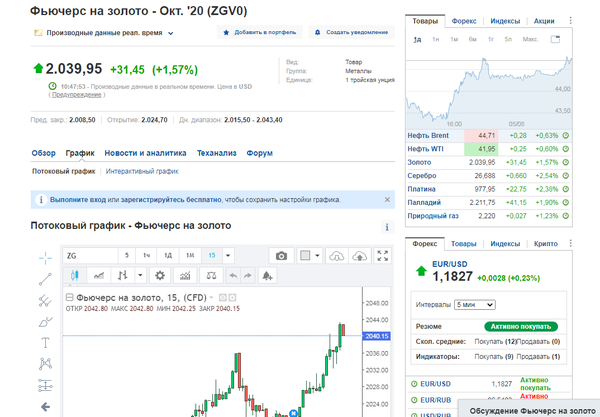Switch chart style to bars
This screenshot has height=417, width=600.
click(x=122, y=275)
